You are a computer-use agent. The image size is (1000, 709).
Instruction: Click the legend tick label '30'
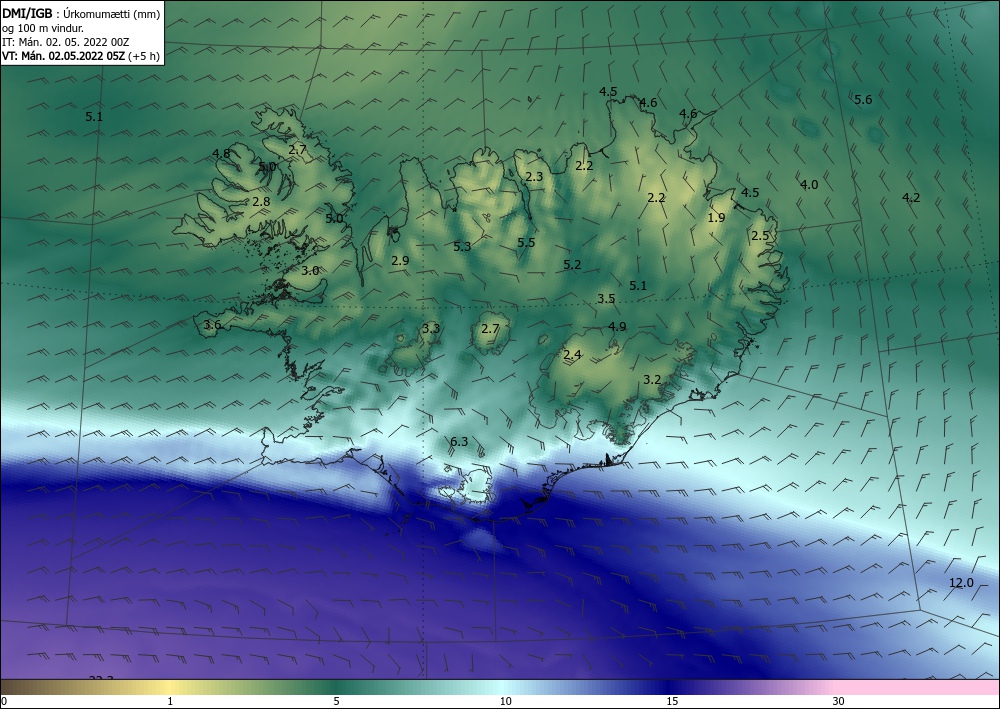[x=838, y=701]
